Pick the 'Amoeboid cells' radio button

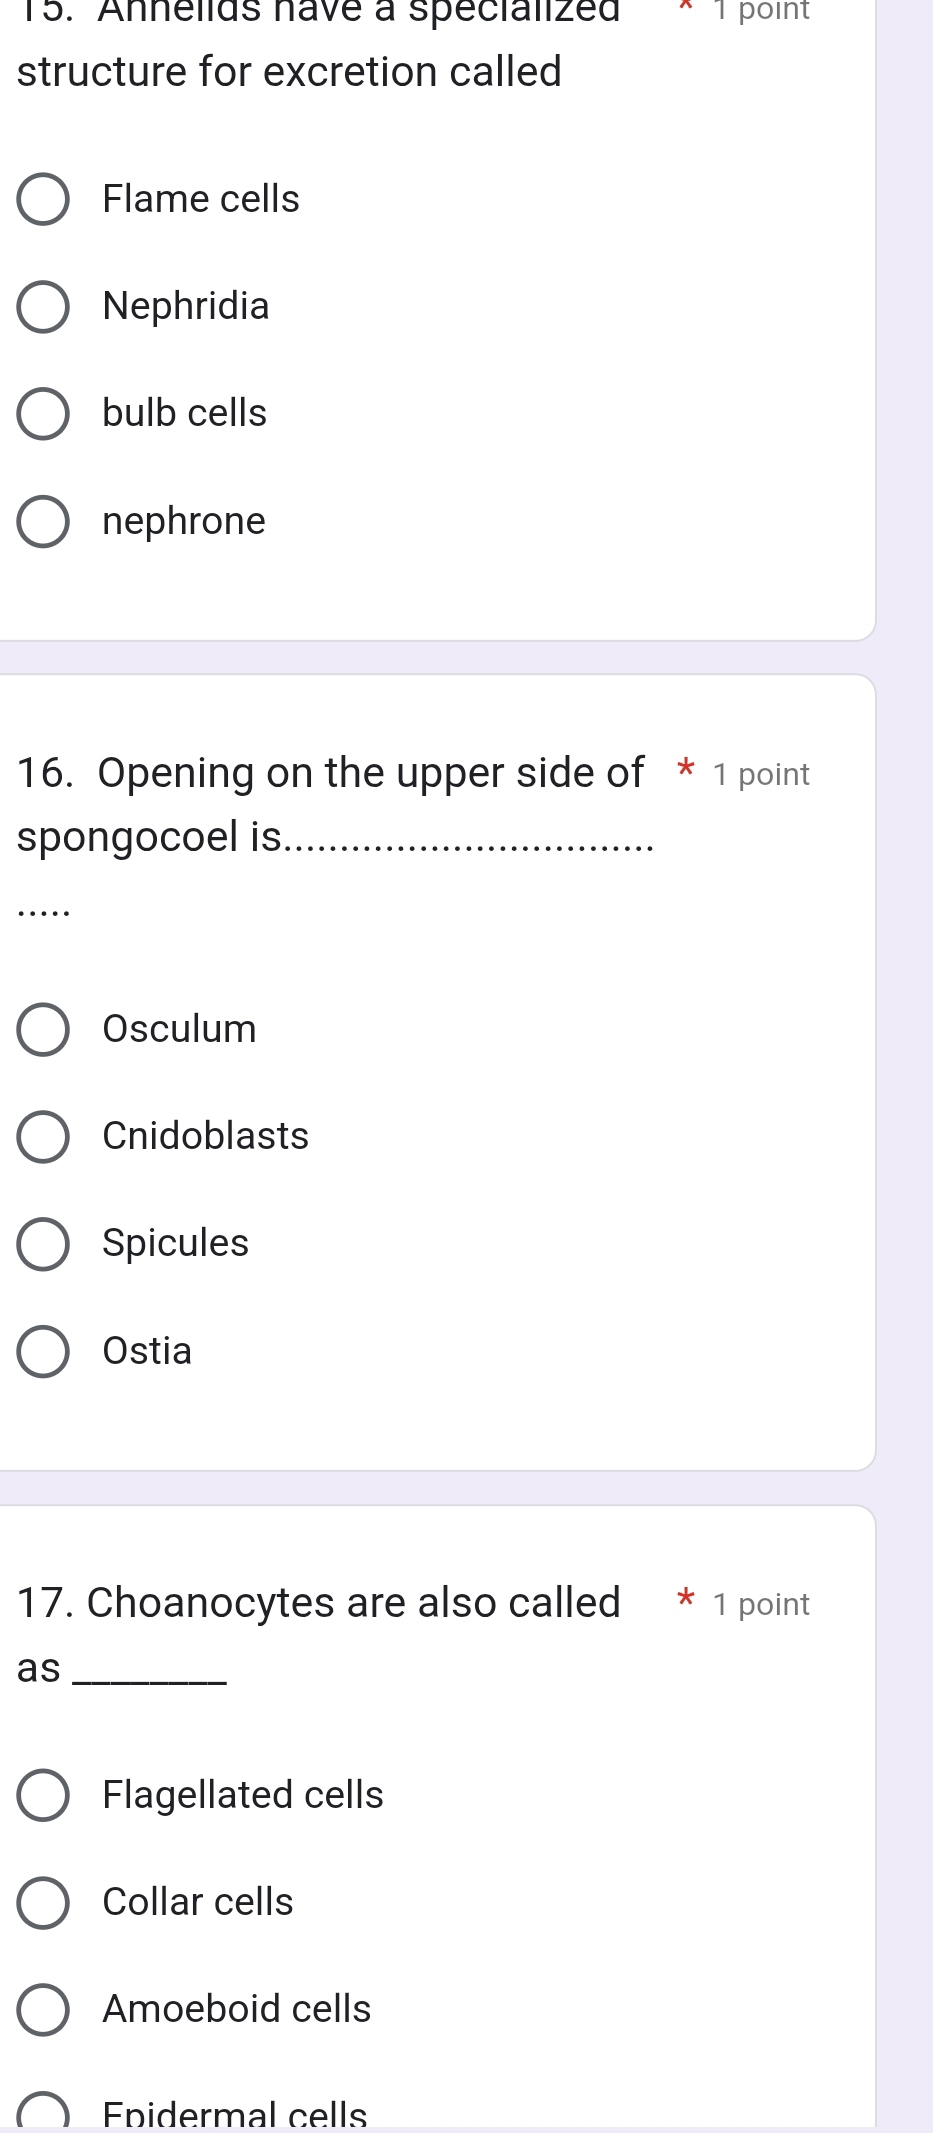pyautogui.click(x=43, y=2009)
